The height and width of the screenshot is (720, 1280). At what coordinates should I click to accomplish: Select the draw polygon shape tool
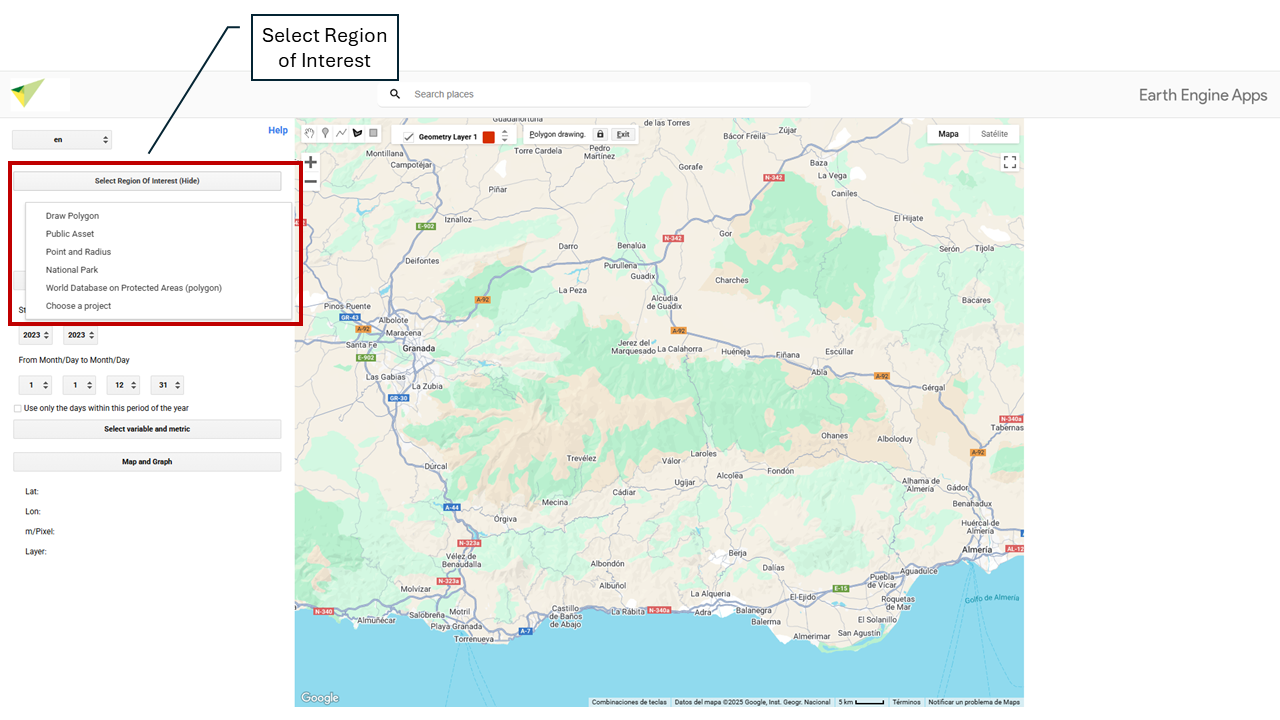(357, 133)
